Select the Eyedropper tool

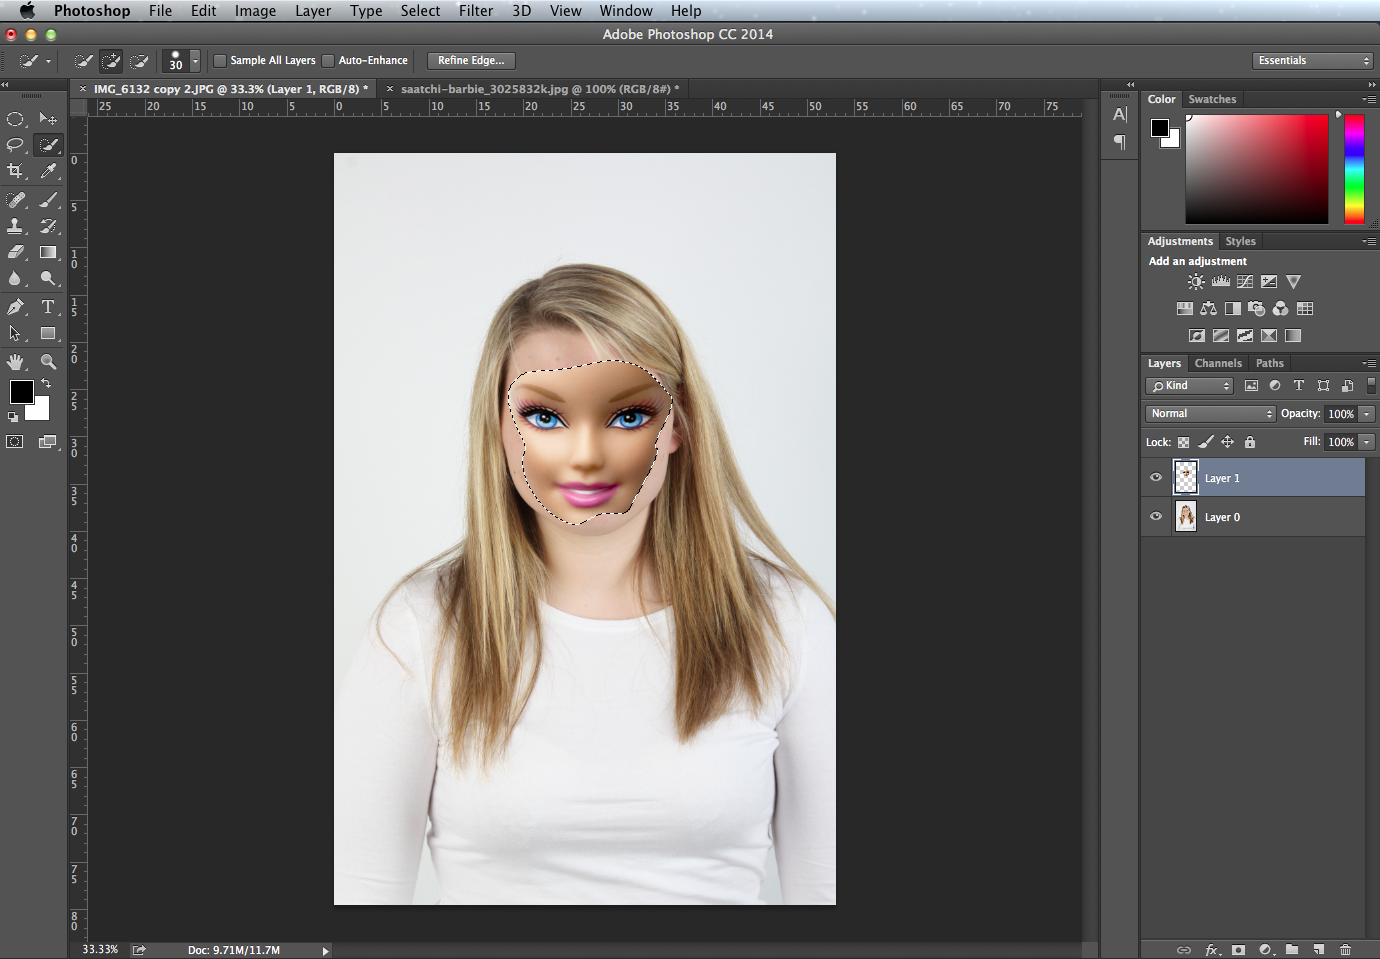coord(48,172)
